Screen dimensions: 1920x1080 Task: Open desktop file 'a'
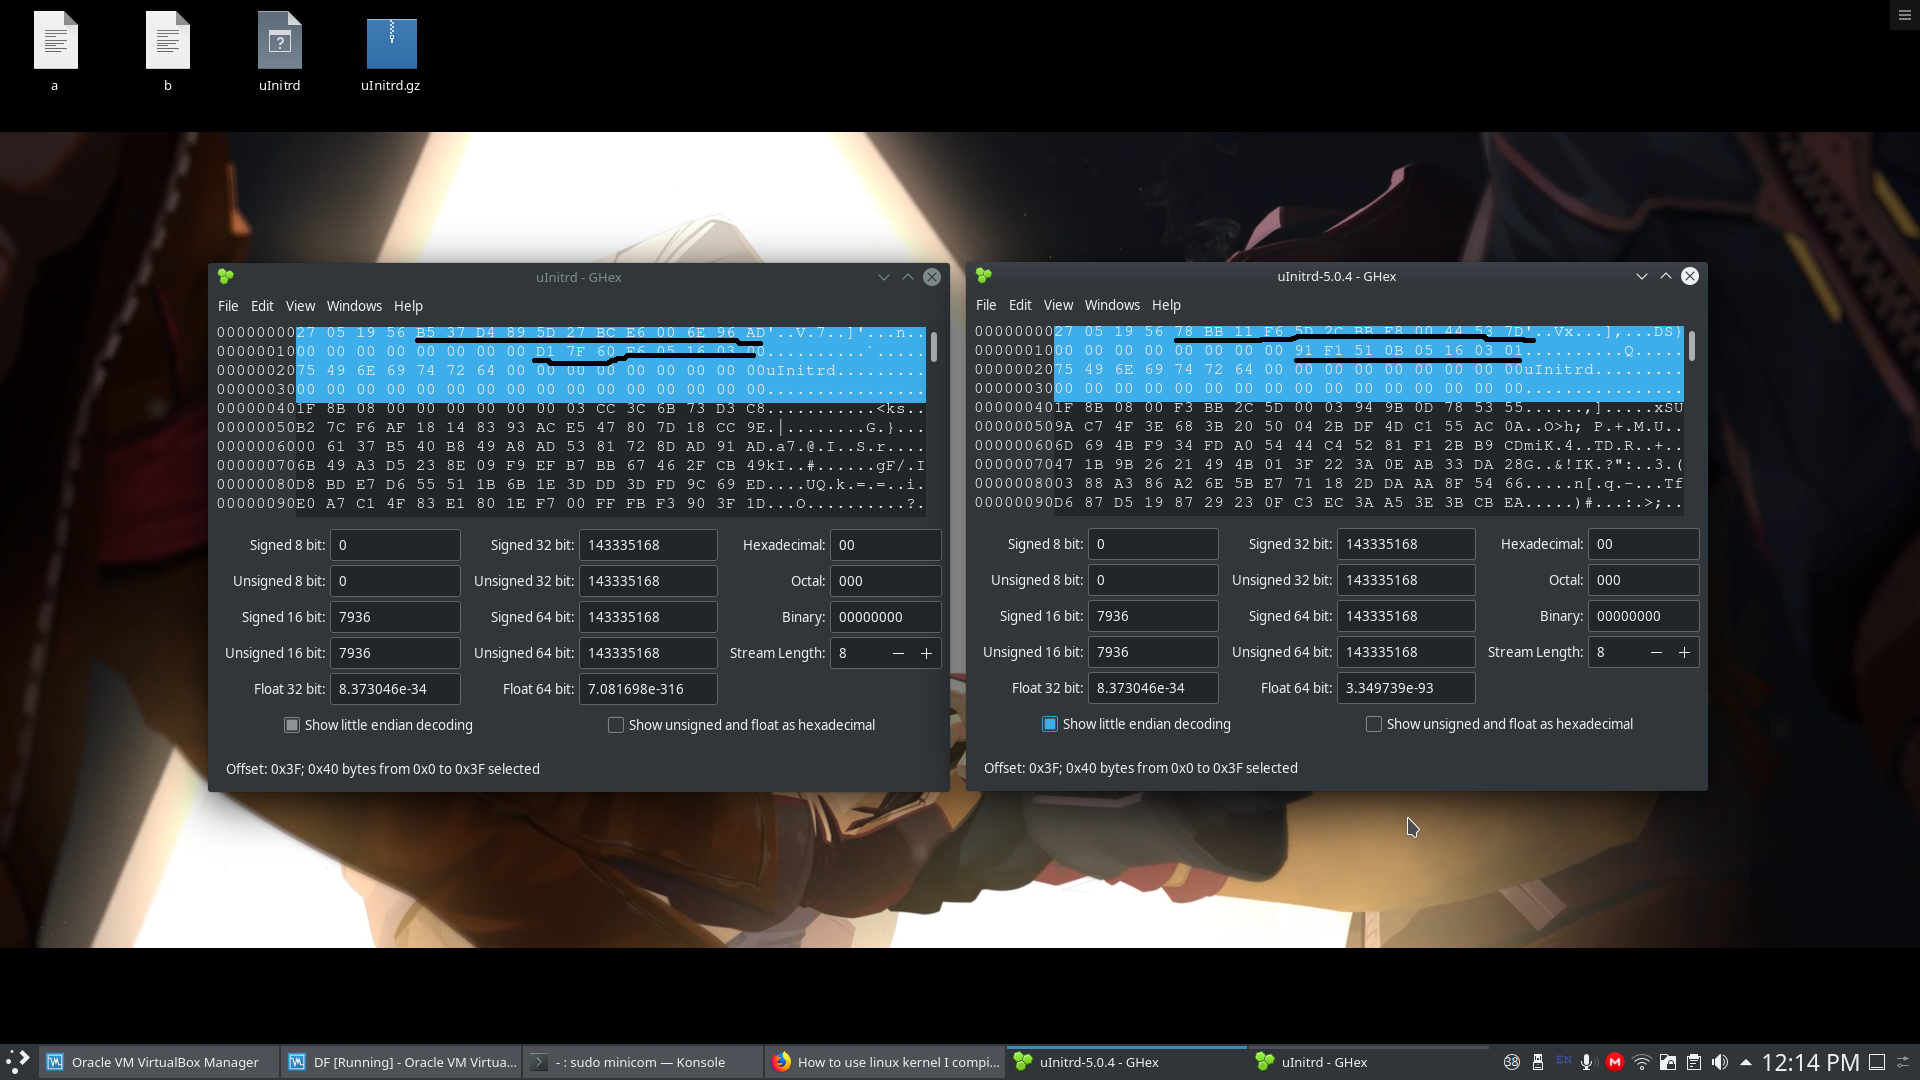tap(55, 52)
